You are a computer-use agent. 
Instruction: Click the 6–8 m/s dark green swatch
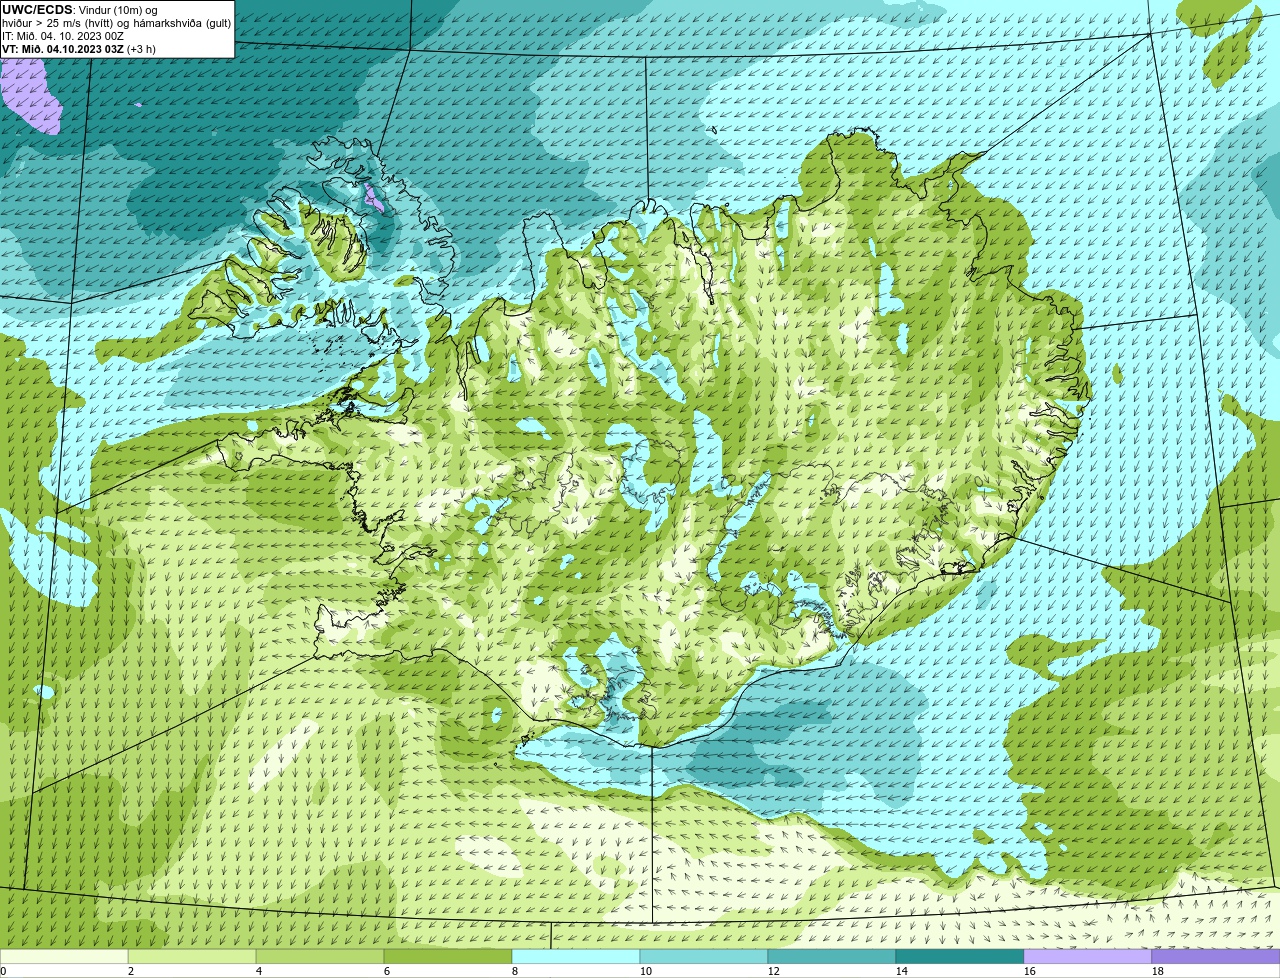tap(448, 956)
